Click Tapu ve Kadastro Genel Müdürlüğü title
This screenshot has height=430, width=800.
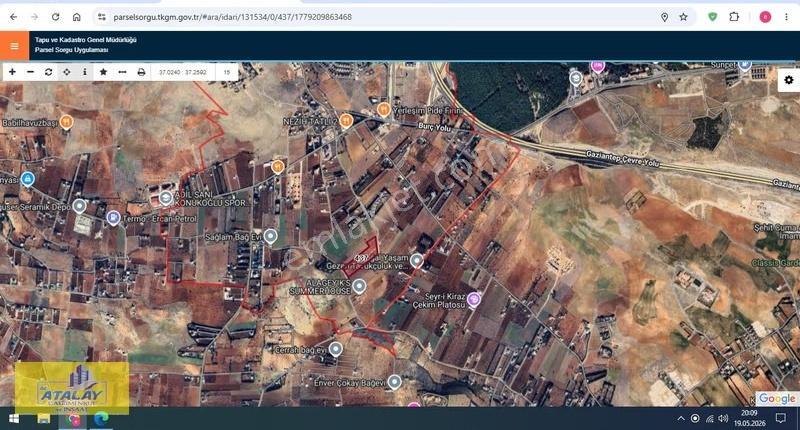click(86, 40)
